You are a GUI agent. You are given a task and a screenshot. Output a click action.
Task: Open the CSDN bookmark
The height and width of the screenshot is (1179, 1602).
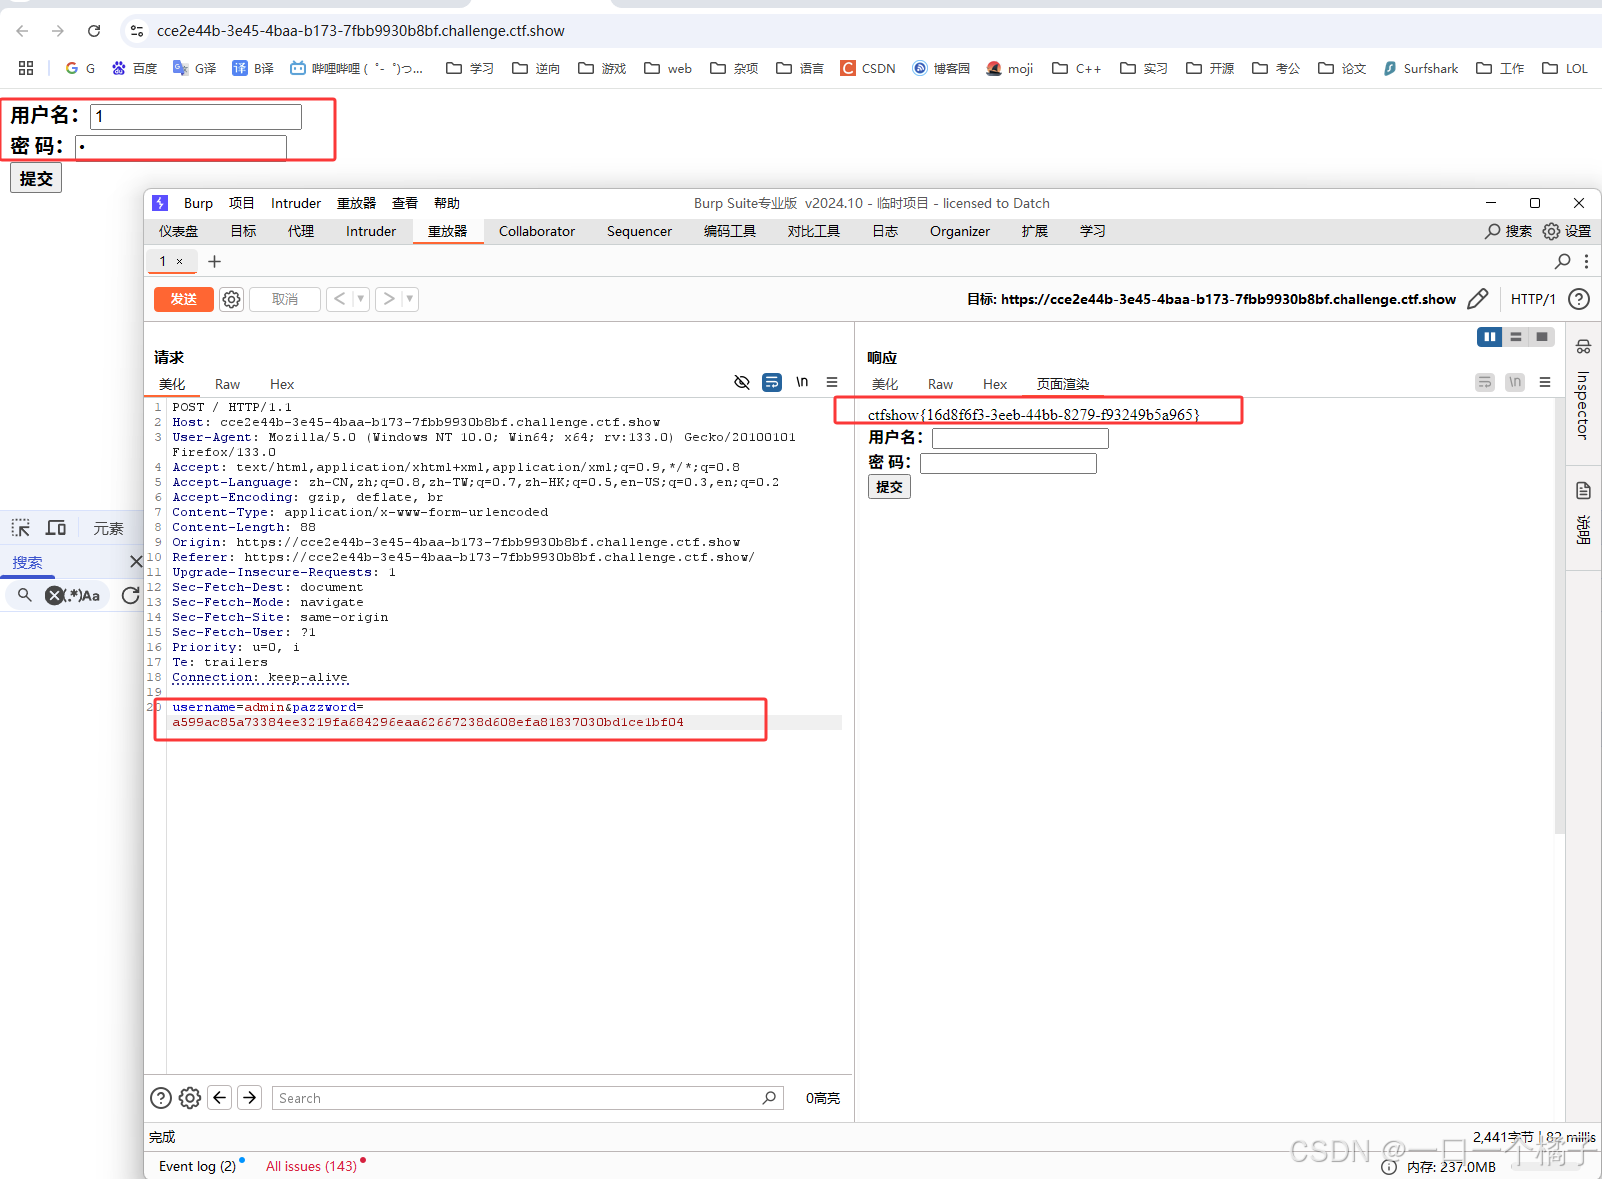868,68
